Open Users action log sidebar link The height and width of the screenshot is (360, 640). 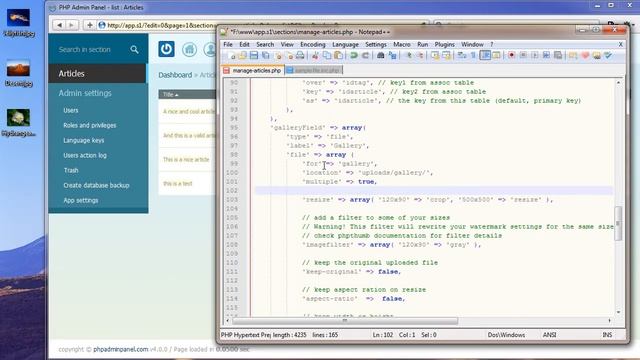pyautogui.click(x=84, y=156)
